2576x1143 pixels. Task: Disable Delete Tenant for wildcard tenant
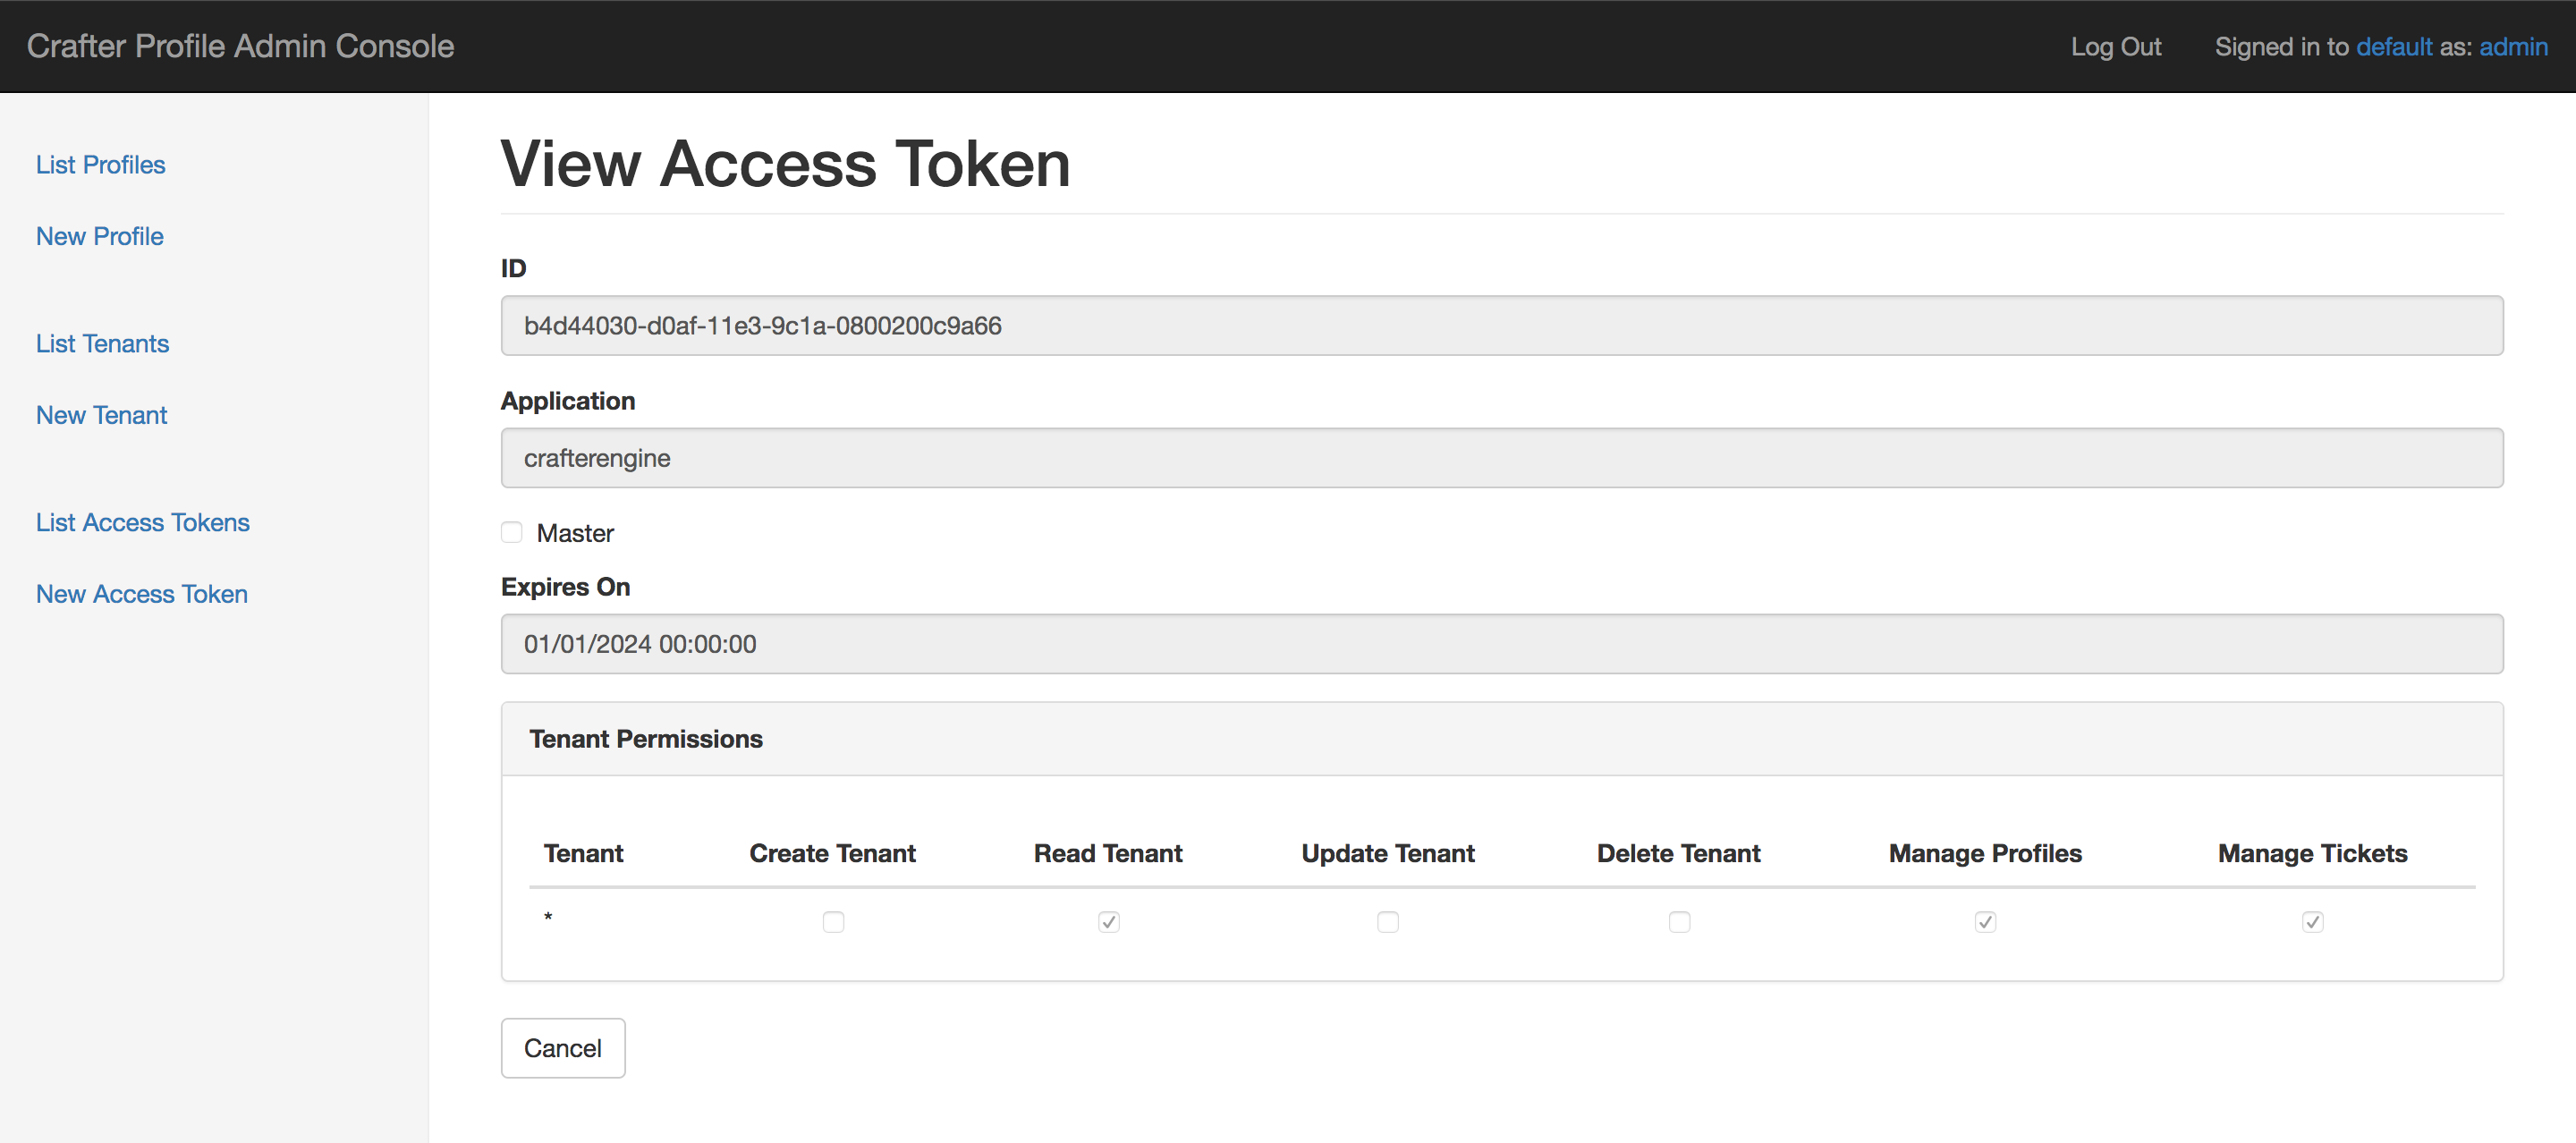1679,919
